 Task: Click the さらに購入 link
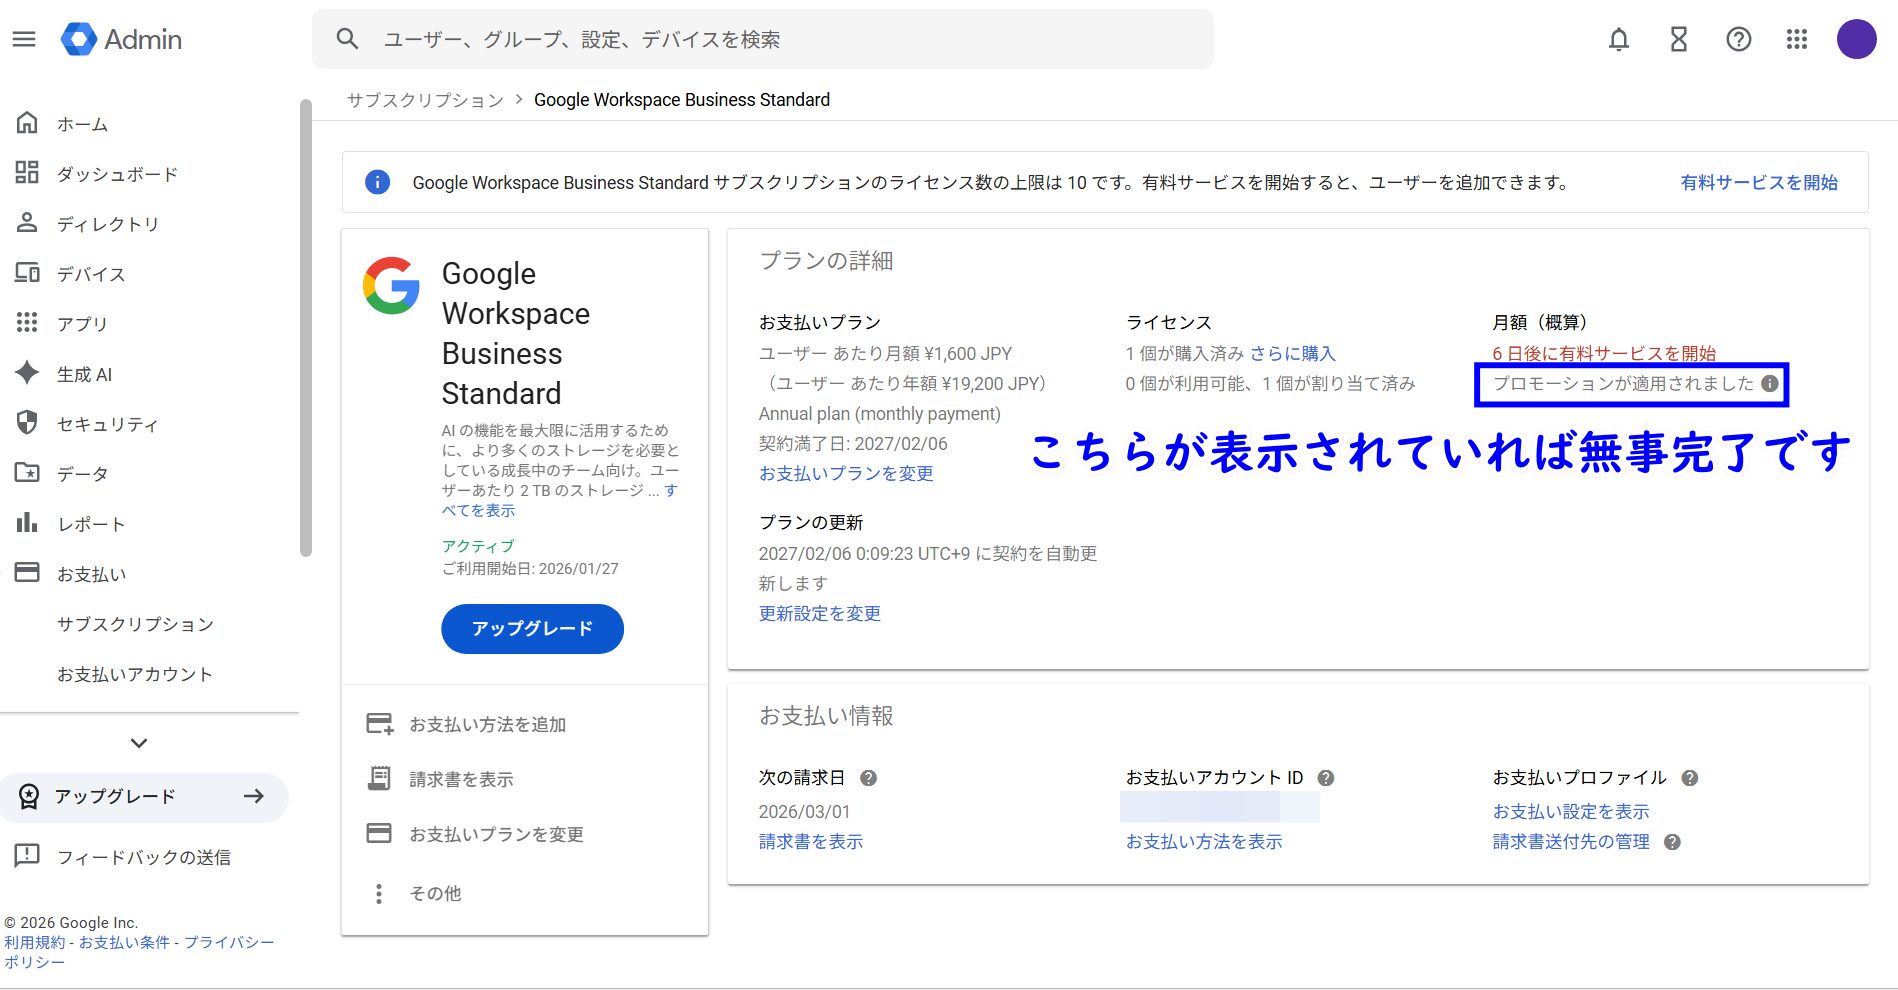(1292, 353)
